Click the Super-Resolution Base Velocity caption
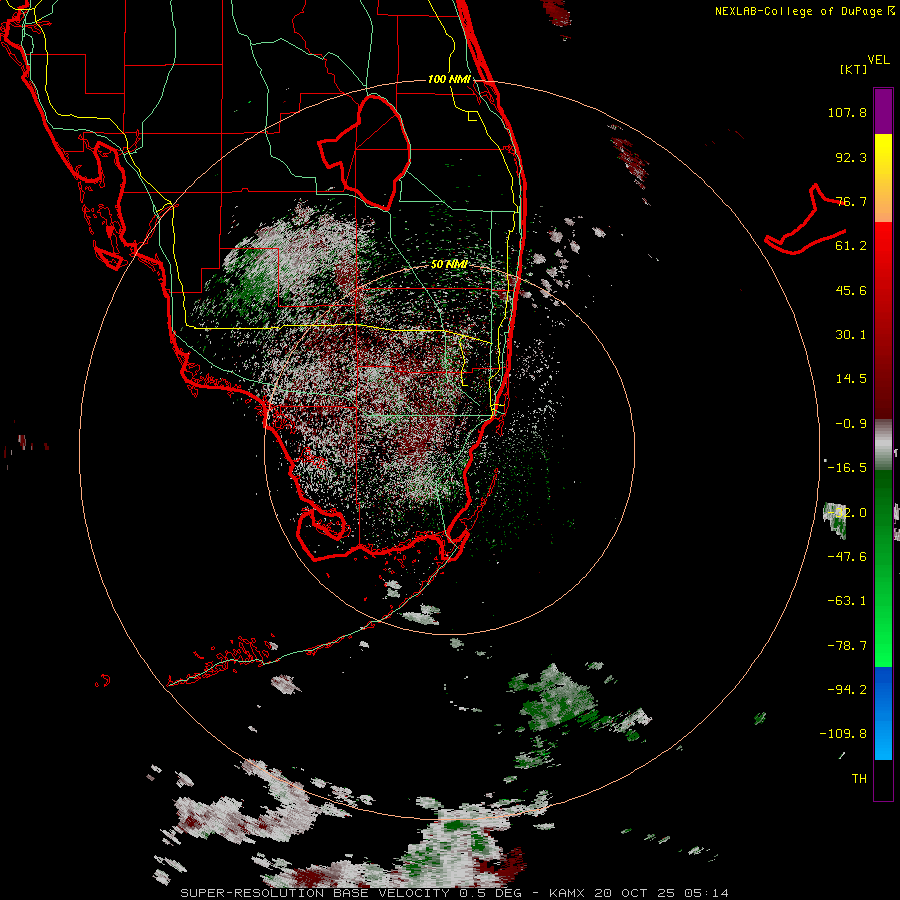 [x=454, y=893]
